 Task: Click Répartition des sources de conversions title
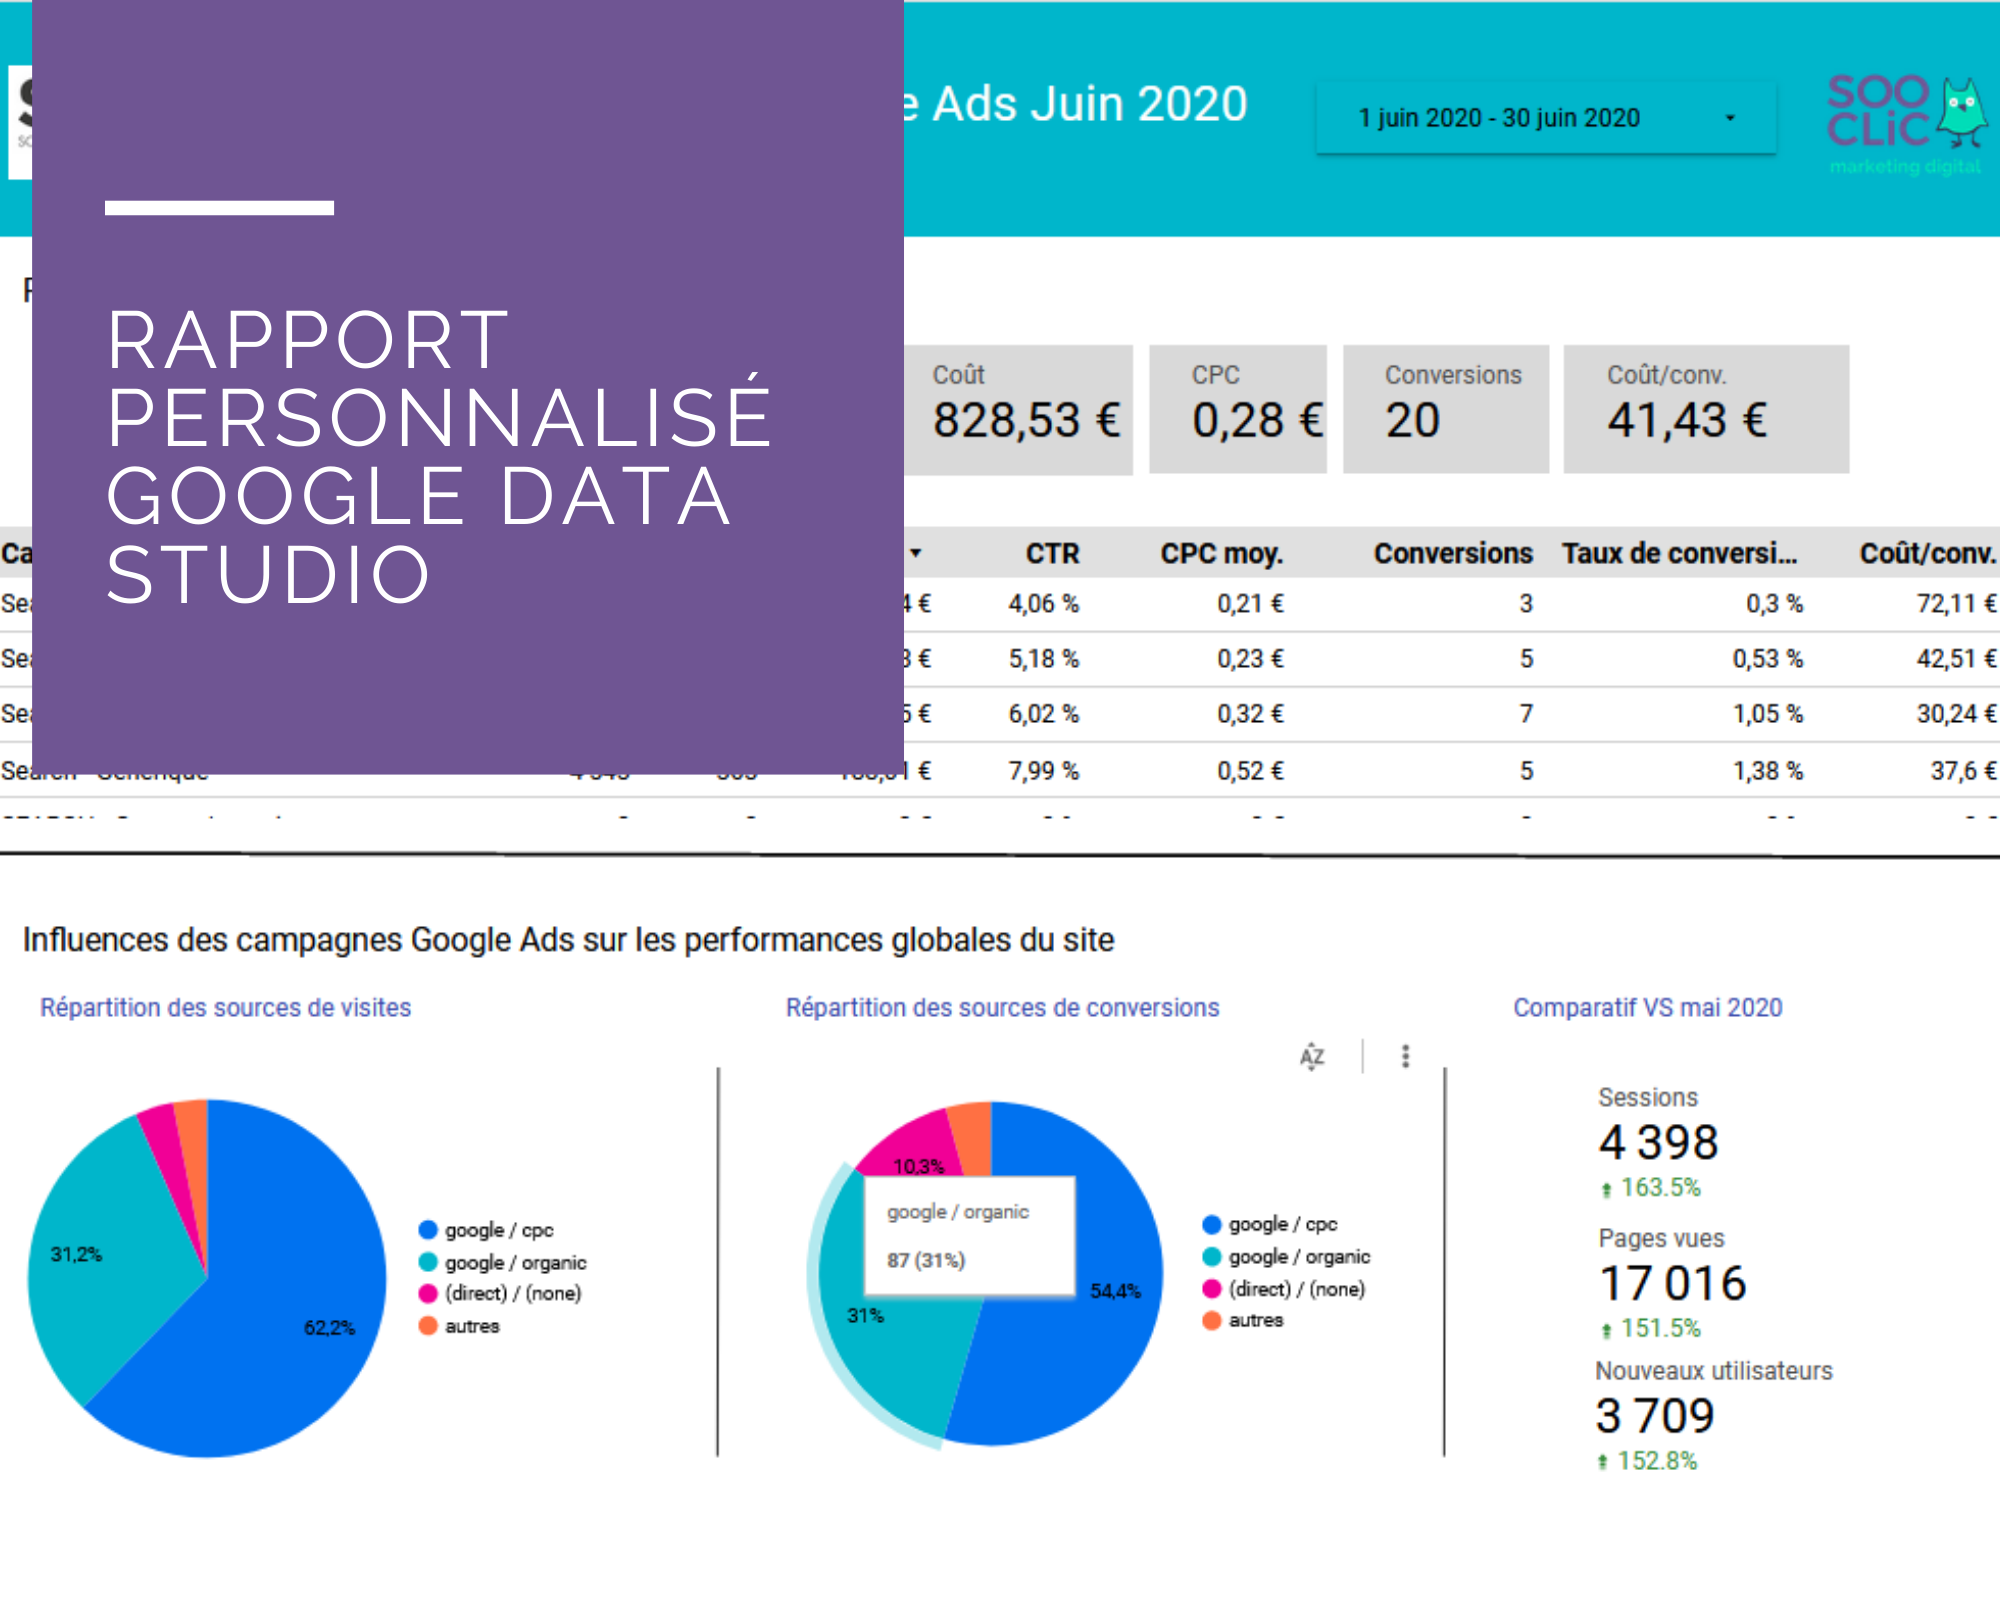(1002, 1008)
